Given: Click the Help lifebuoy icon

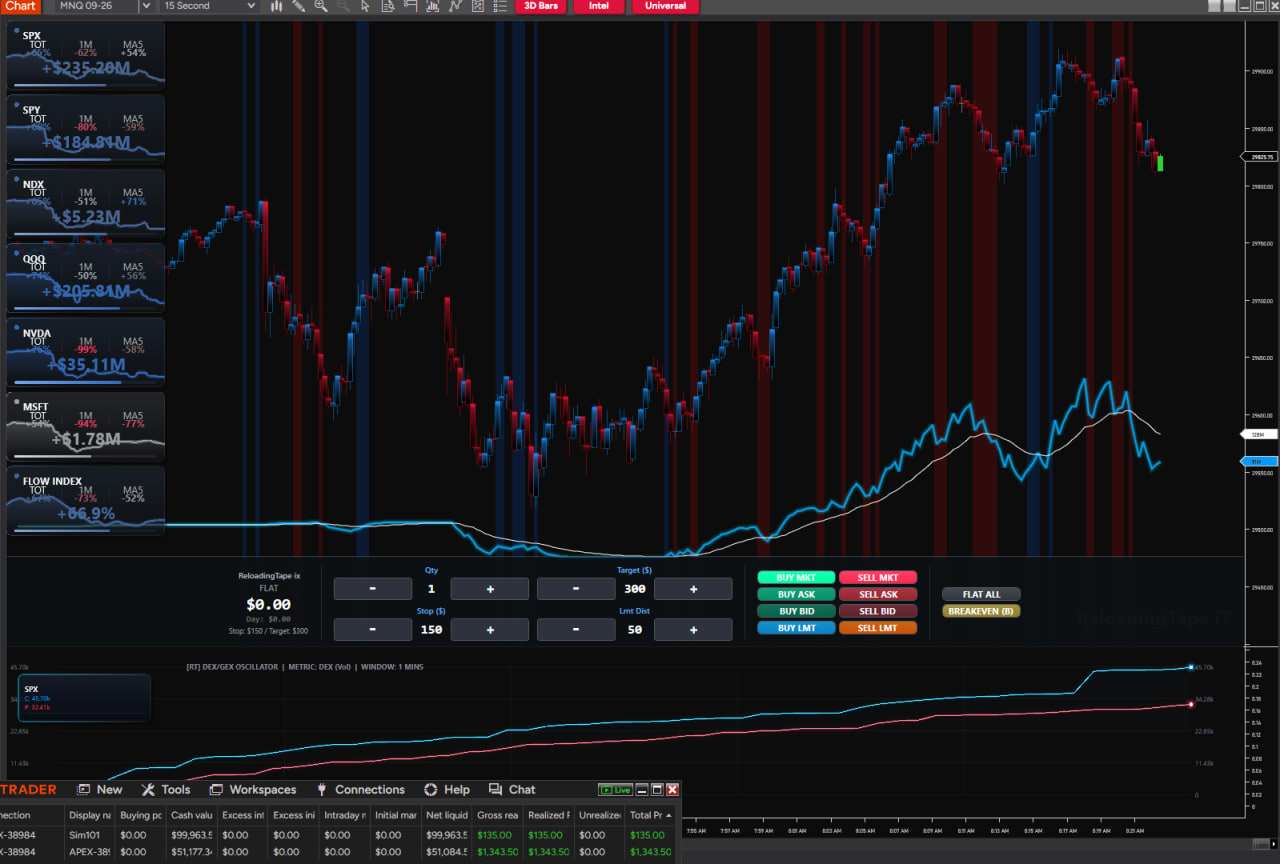Looking at the screenshot, I should (x=430, y=790).
